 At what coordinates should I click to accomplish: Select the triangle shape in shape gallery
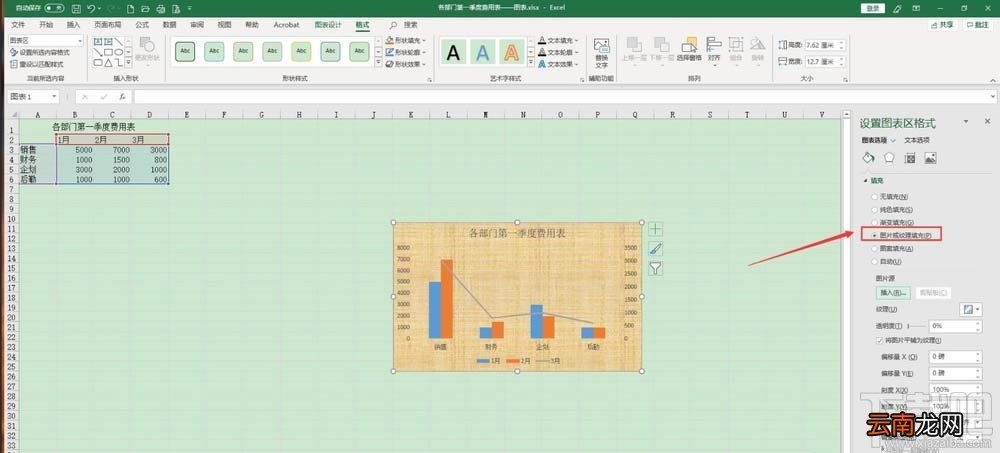point(108,63)
